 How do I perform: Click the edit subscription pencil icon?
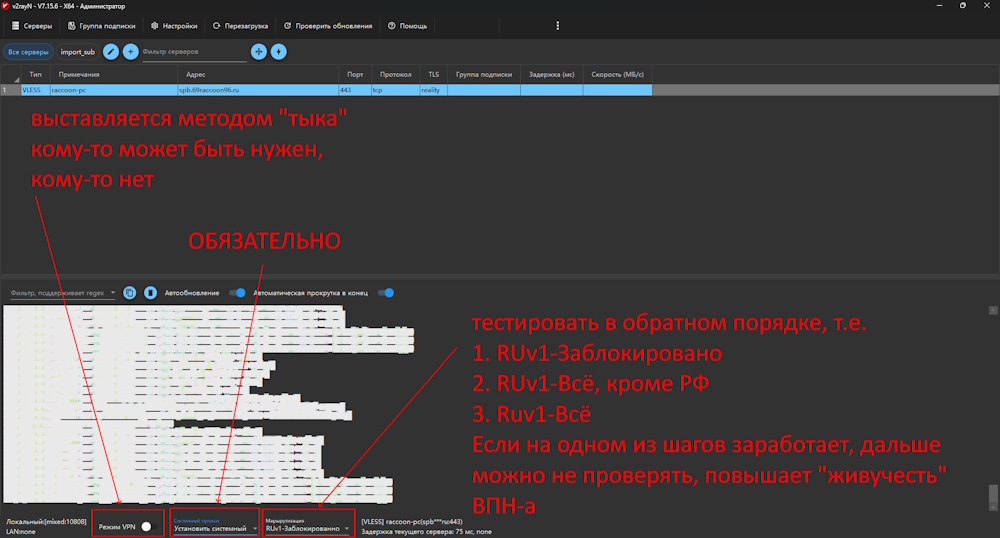111,51
